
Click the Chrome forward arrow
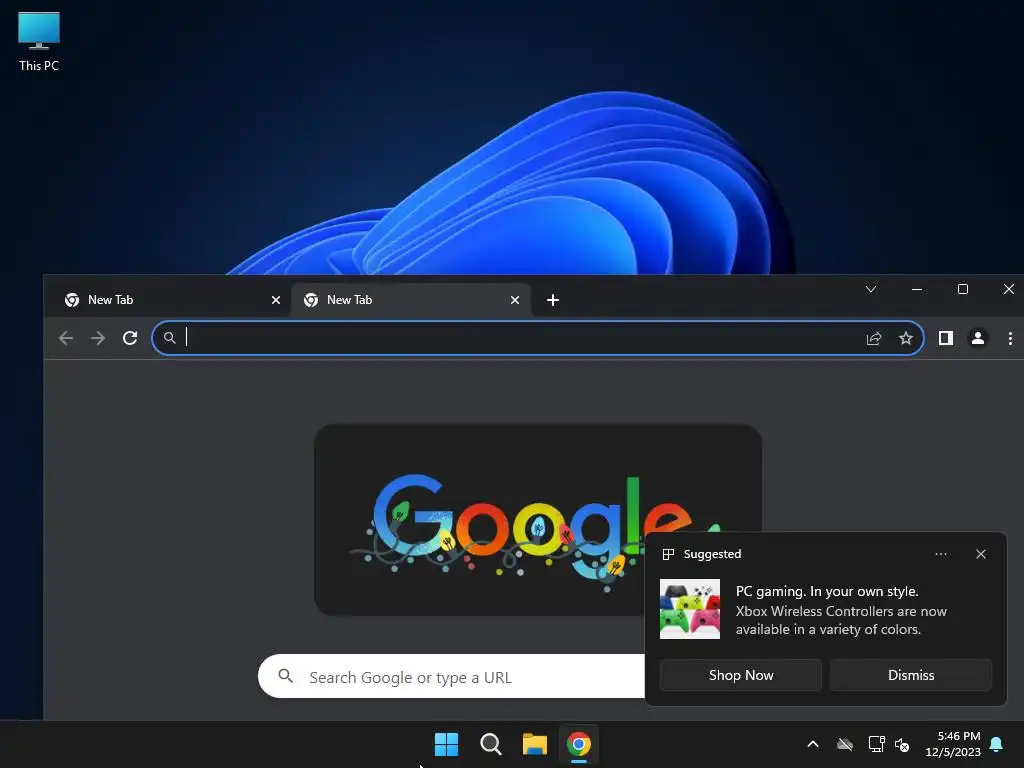click(98, 338)
